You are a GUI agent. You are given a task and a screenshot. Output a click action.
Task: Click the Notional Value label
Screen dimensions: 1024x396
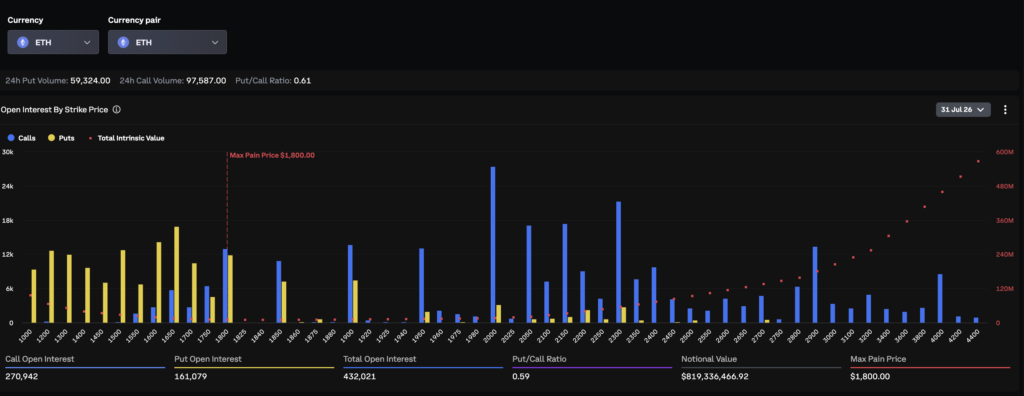click(x=709, y=359)
